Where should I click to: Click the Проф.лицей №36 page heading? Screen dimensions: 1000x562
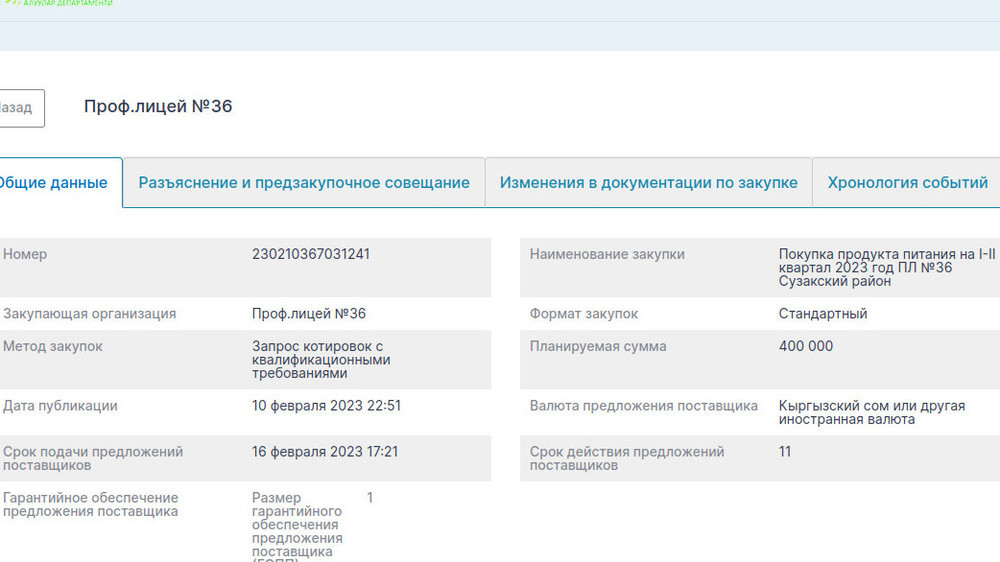click(158, 106)
